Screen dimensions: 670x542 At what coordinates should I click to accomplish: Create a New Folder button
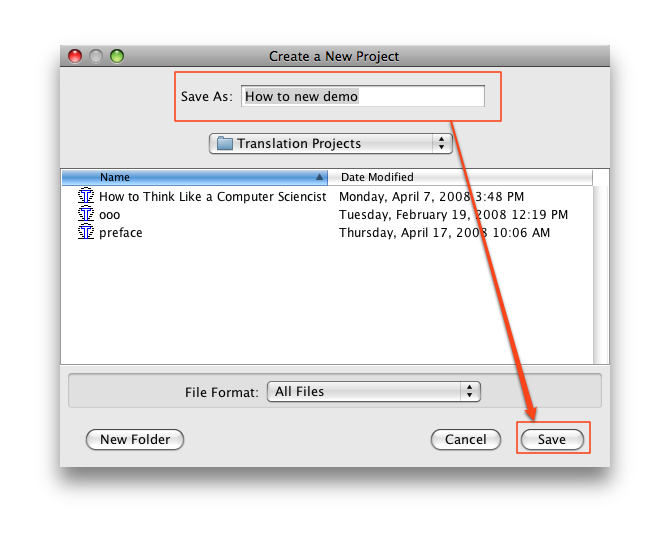click(x=136, y=439)
